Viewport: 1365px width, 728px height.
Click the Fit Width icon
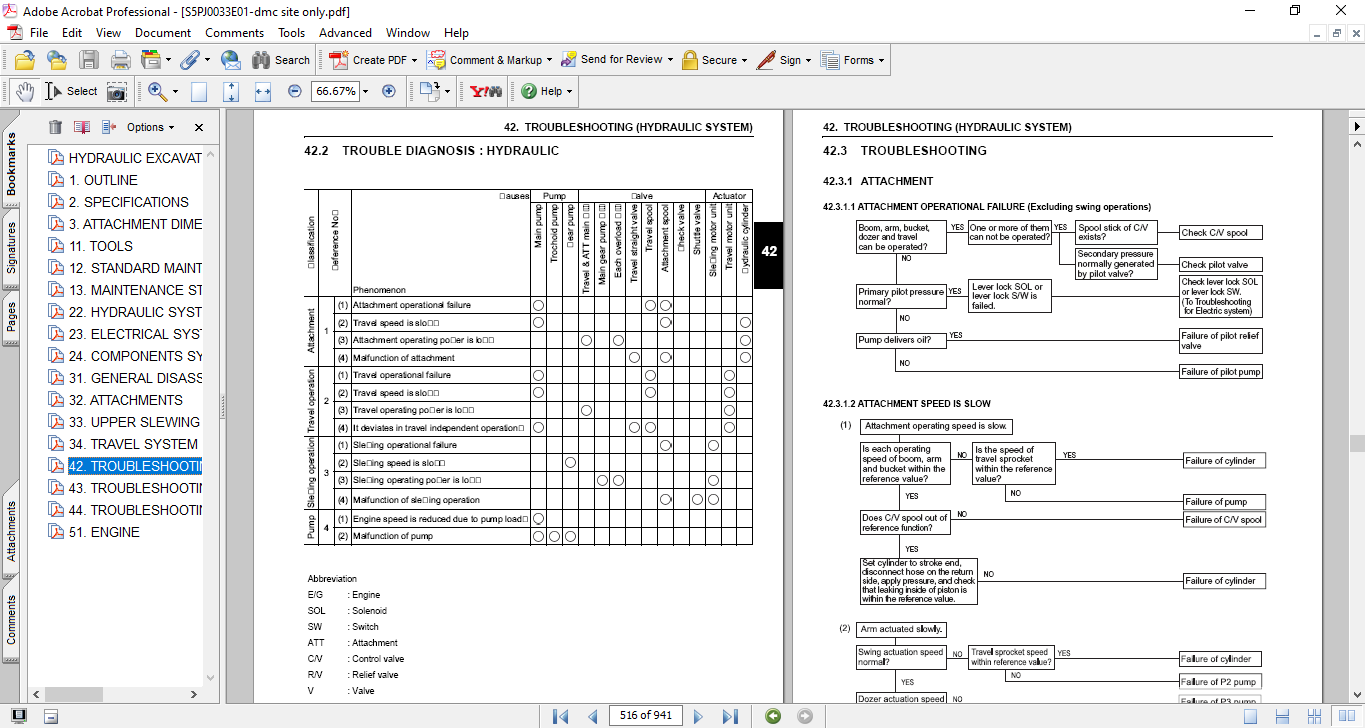click(x=263, y=91)
